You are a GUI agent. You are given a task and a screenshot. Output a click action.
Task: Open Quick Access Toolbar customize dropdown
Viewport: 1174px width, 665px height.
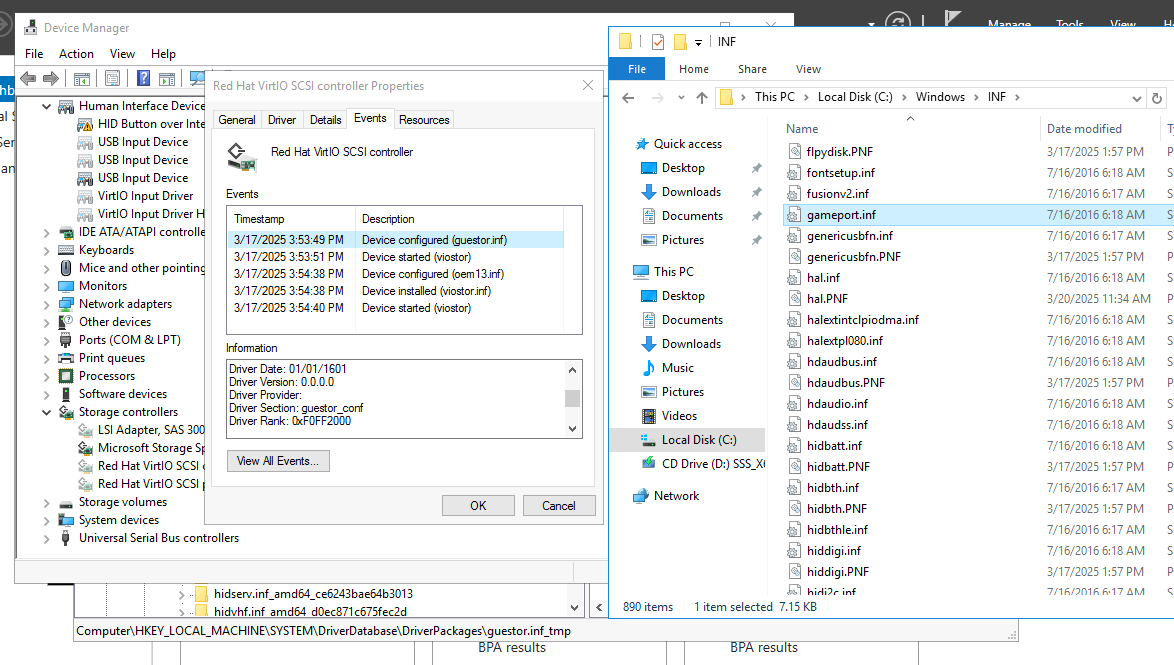698,43
